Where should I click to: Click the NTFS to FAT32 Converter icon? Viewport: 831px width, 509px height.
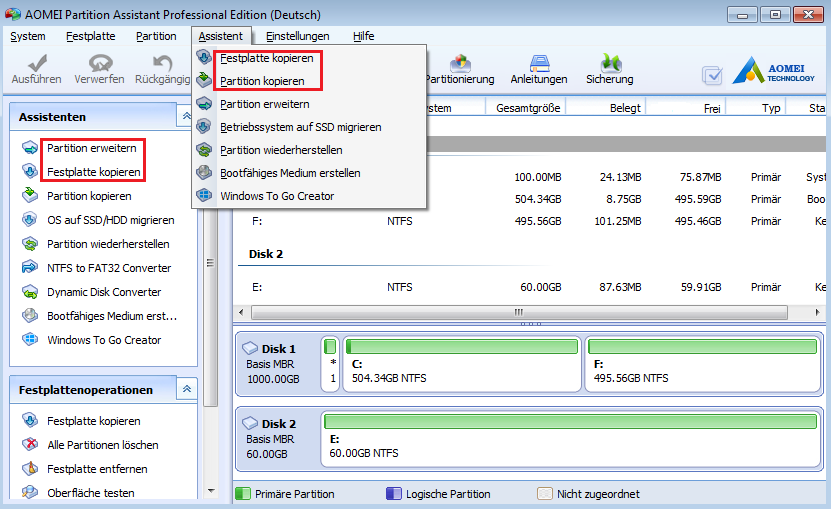30,267
